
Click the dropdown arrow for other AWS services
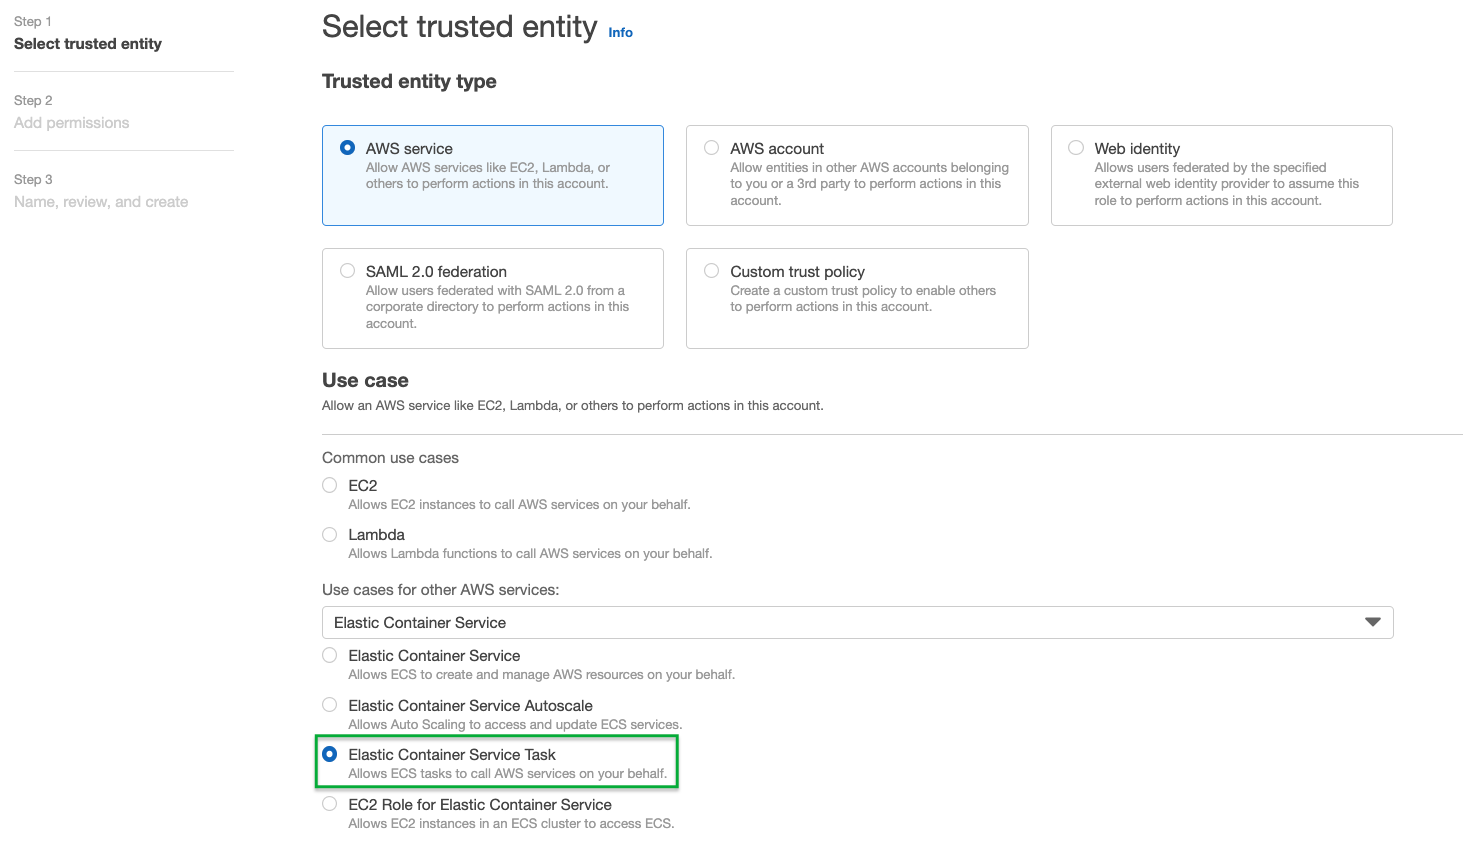click(1373, 622)
